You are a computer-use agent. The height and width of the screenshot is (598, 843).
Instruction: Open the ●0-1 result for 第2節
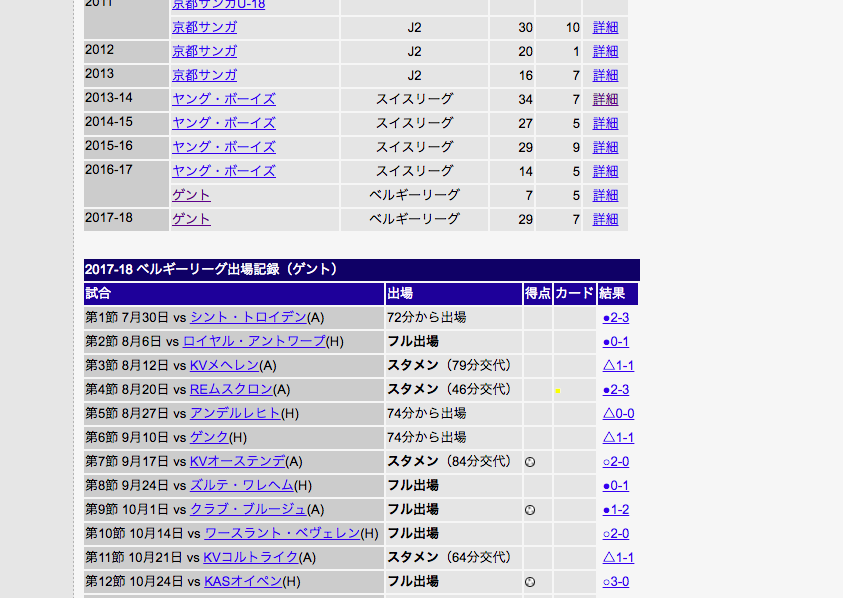pos(616,342)
